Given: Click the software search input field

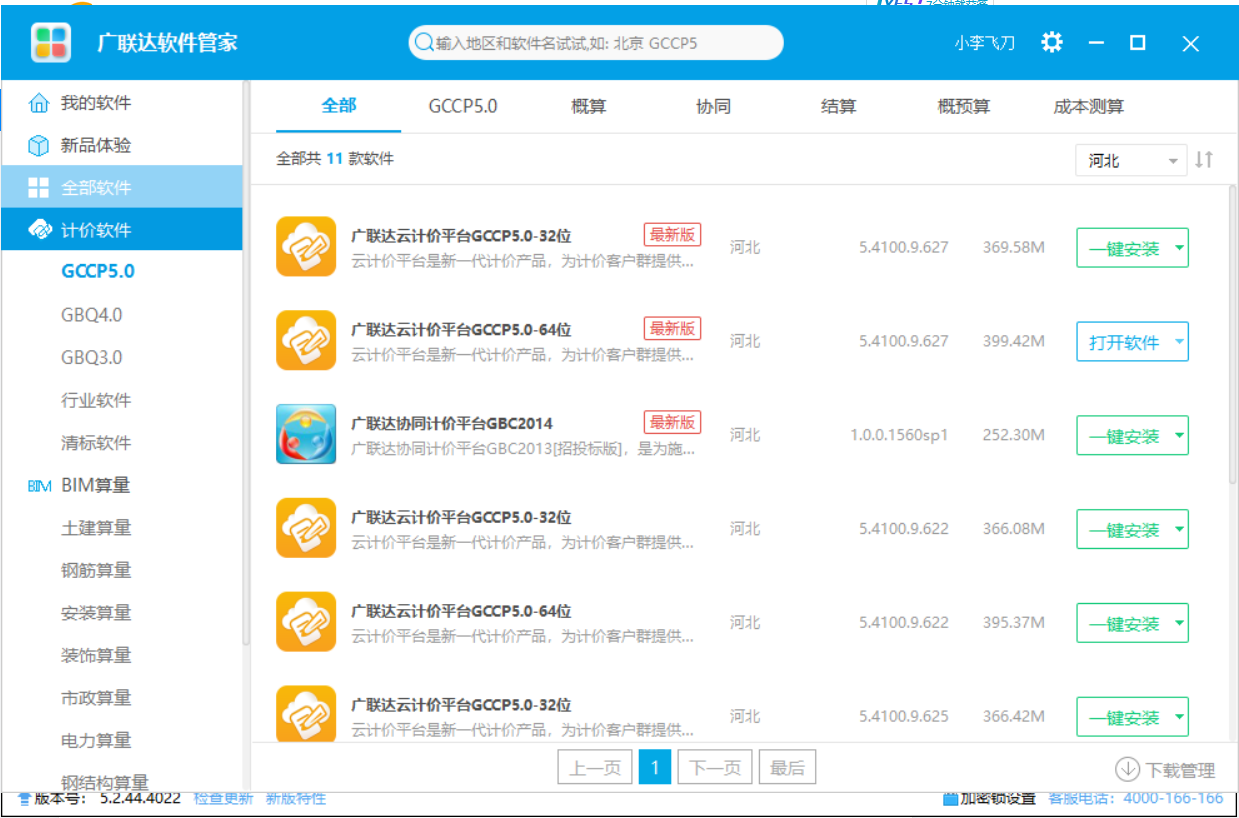Looking at the screenshot, I should 596,43.
